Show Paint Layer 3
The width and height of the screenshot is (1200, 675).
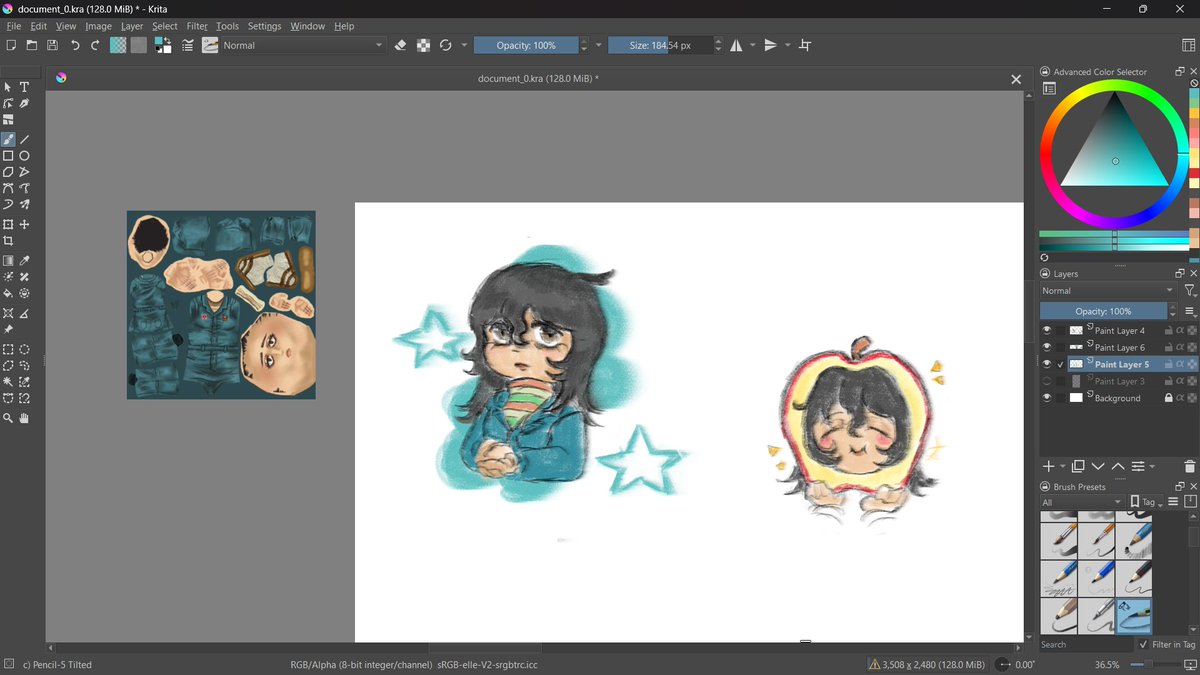click(1047, 381)
